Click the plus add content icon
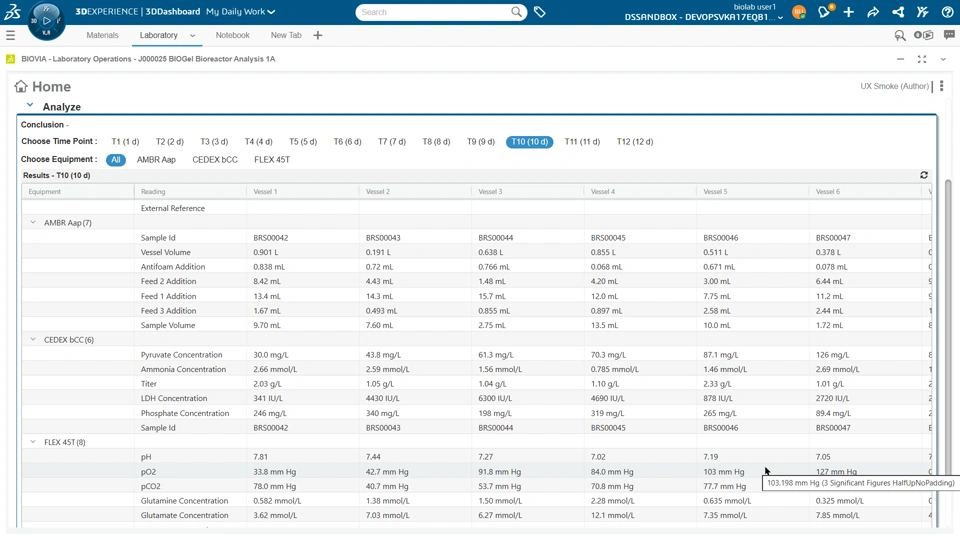 (849, 12)
